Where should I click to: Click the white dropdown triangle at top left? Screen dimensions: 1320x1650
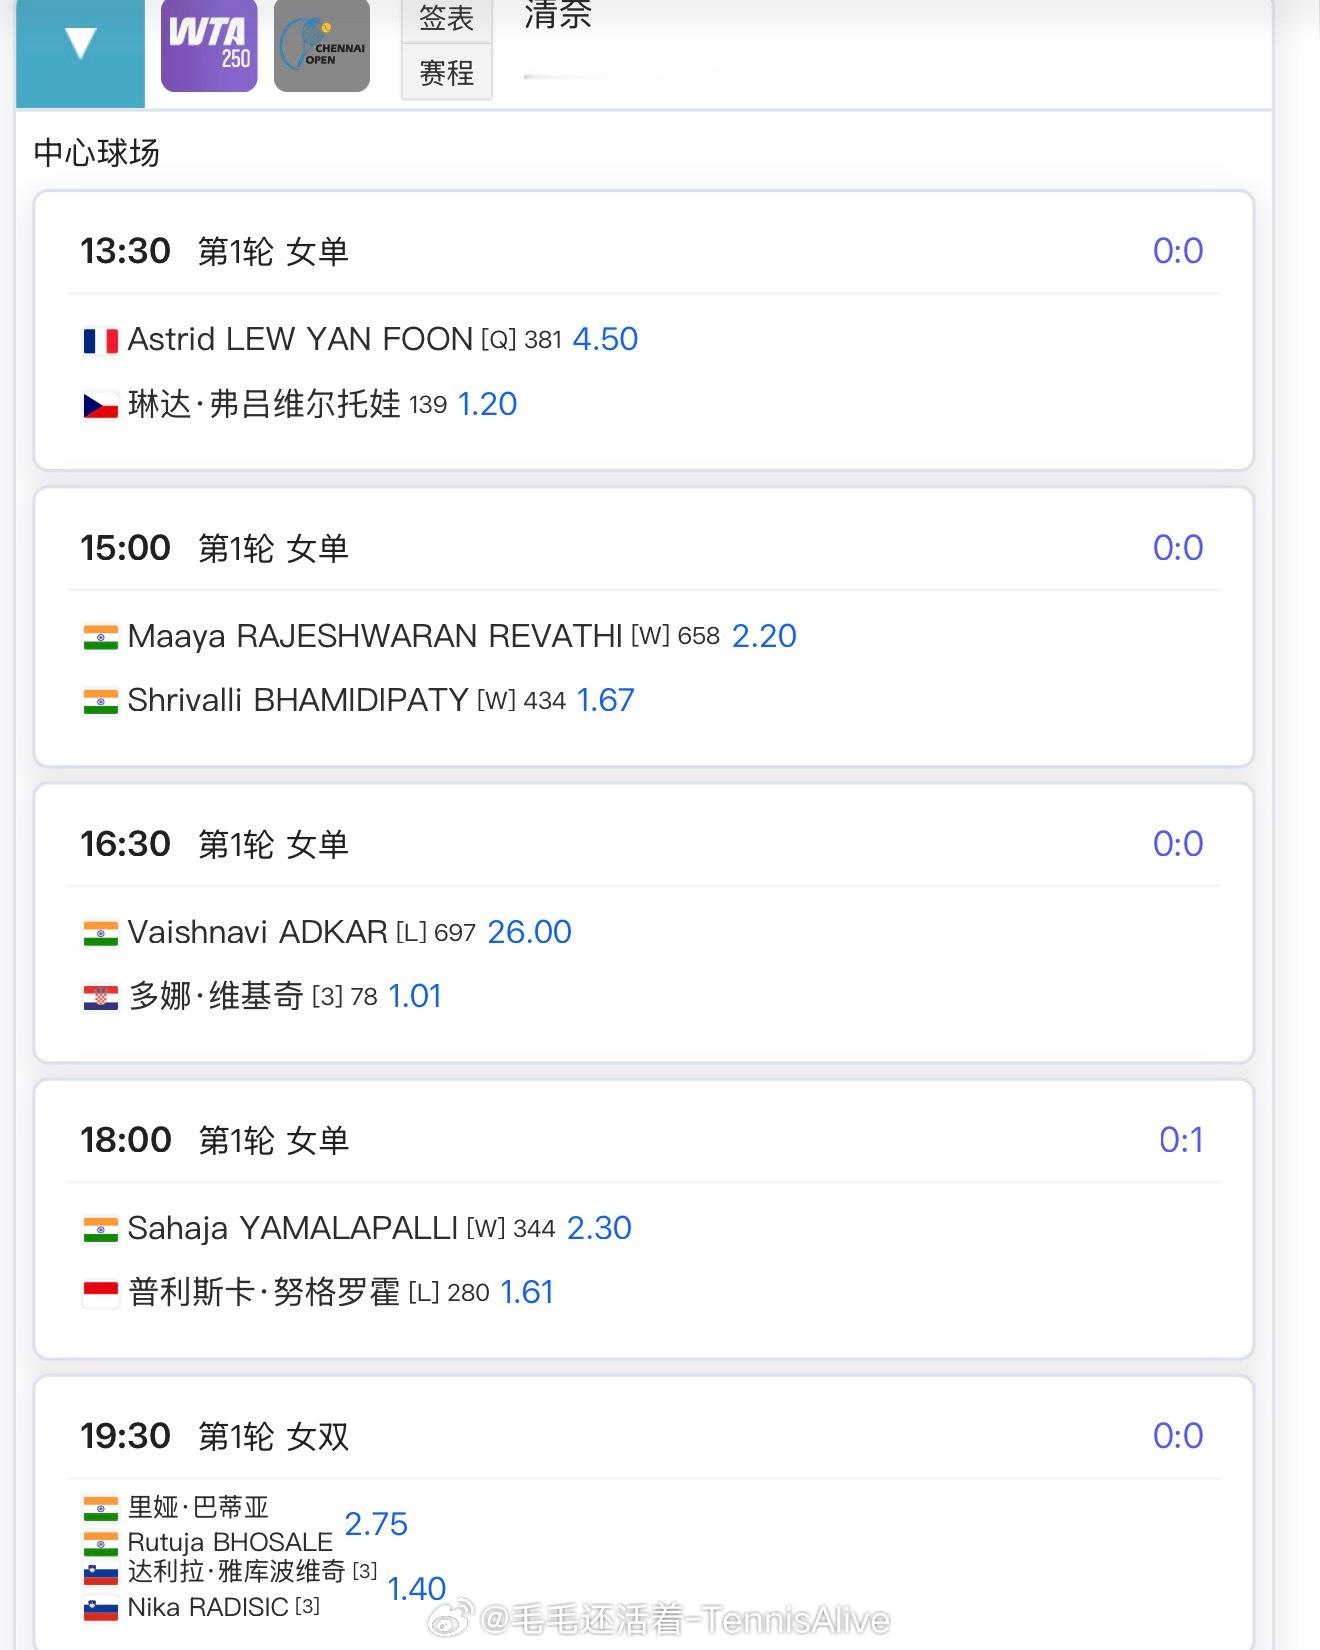tap(80, 43)
